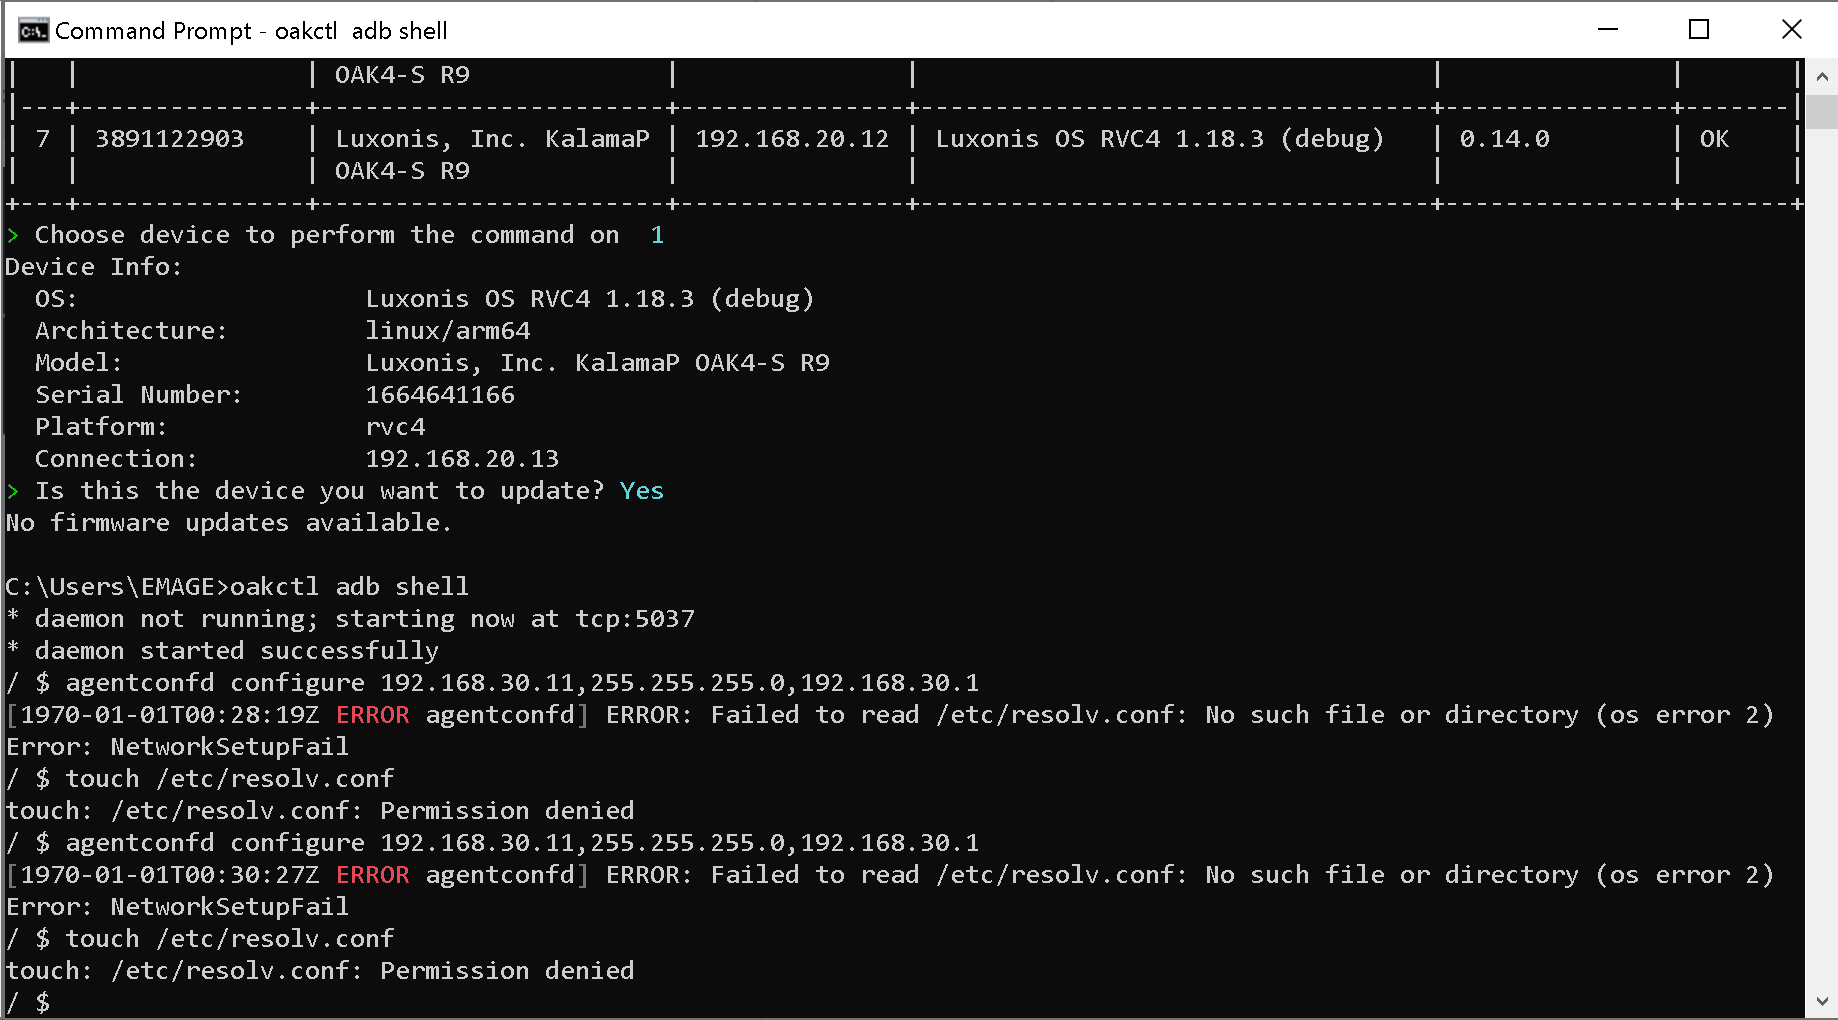Click the red ERROR label at 00:30:27Z
This screenshot has height=1020, width=1838.
tap(372, 875)
